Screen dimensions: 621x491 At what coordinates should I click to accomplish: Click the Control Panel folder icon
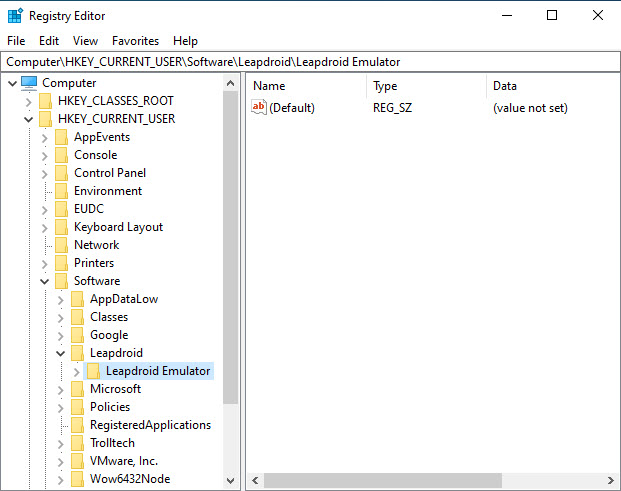tap(61, 173)
